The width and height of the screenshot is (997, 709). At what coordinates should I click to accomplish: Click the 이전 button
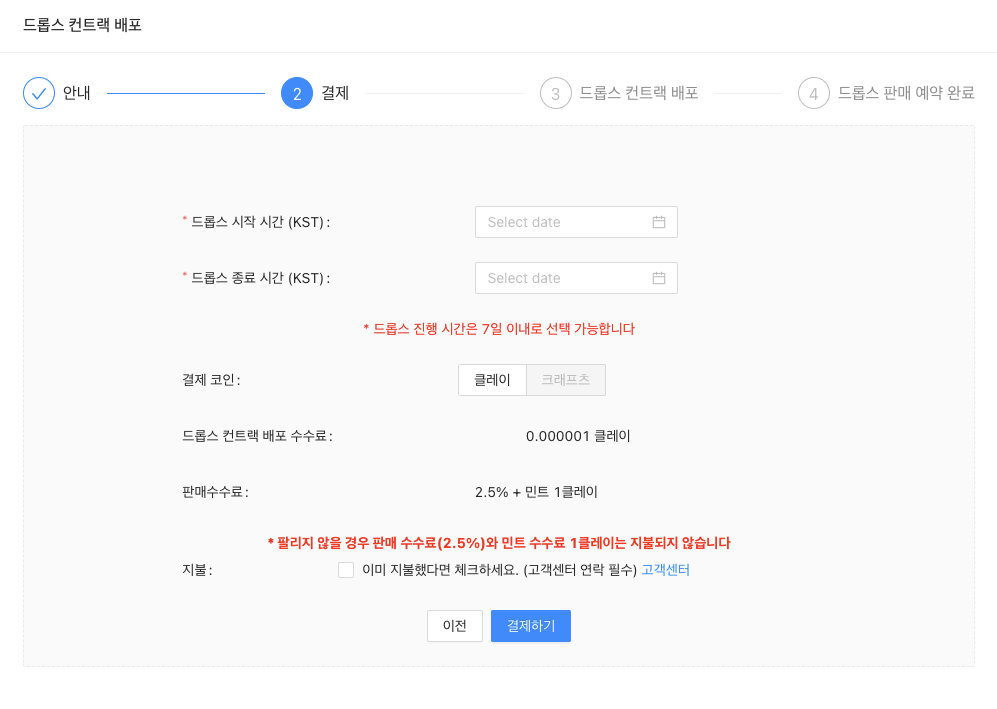coord(455,626)
